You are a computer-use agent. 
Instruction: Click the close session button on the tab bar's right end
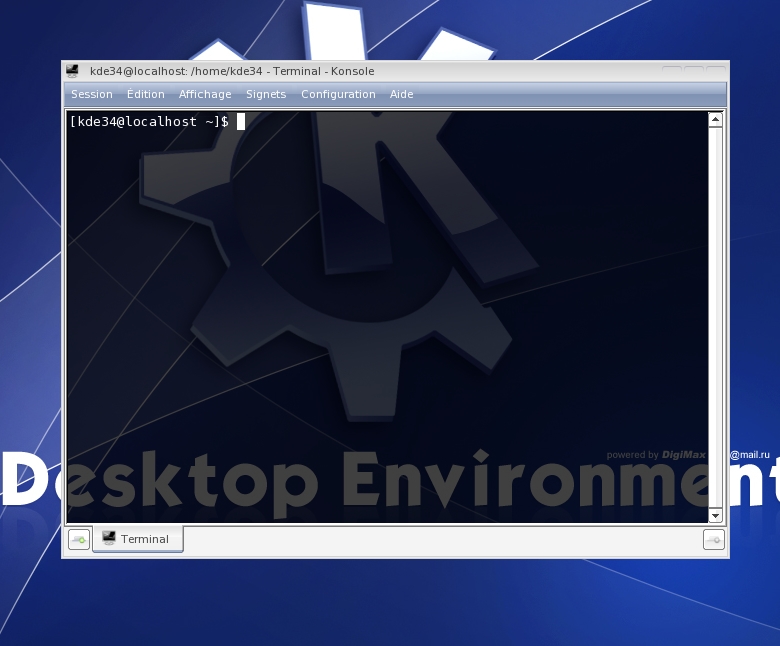(713, 540)
